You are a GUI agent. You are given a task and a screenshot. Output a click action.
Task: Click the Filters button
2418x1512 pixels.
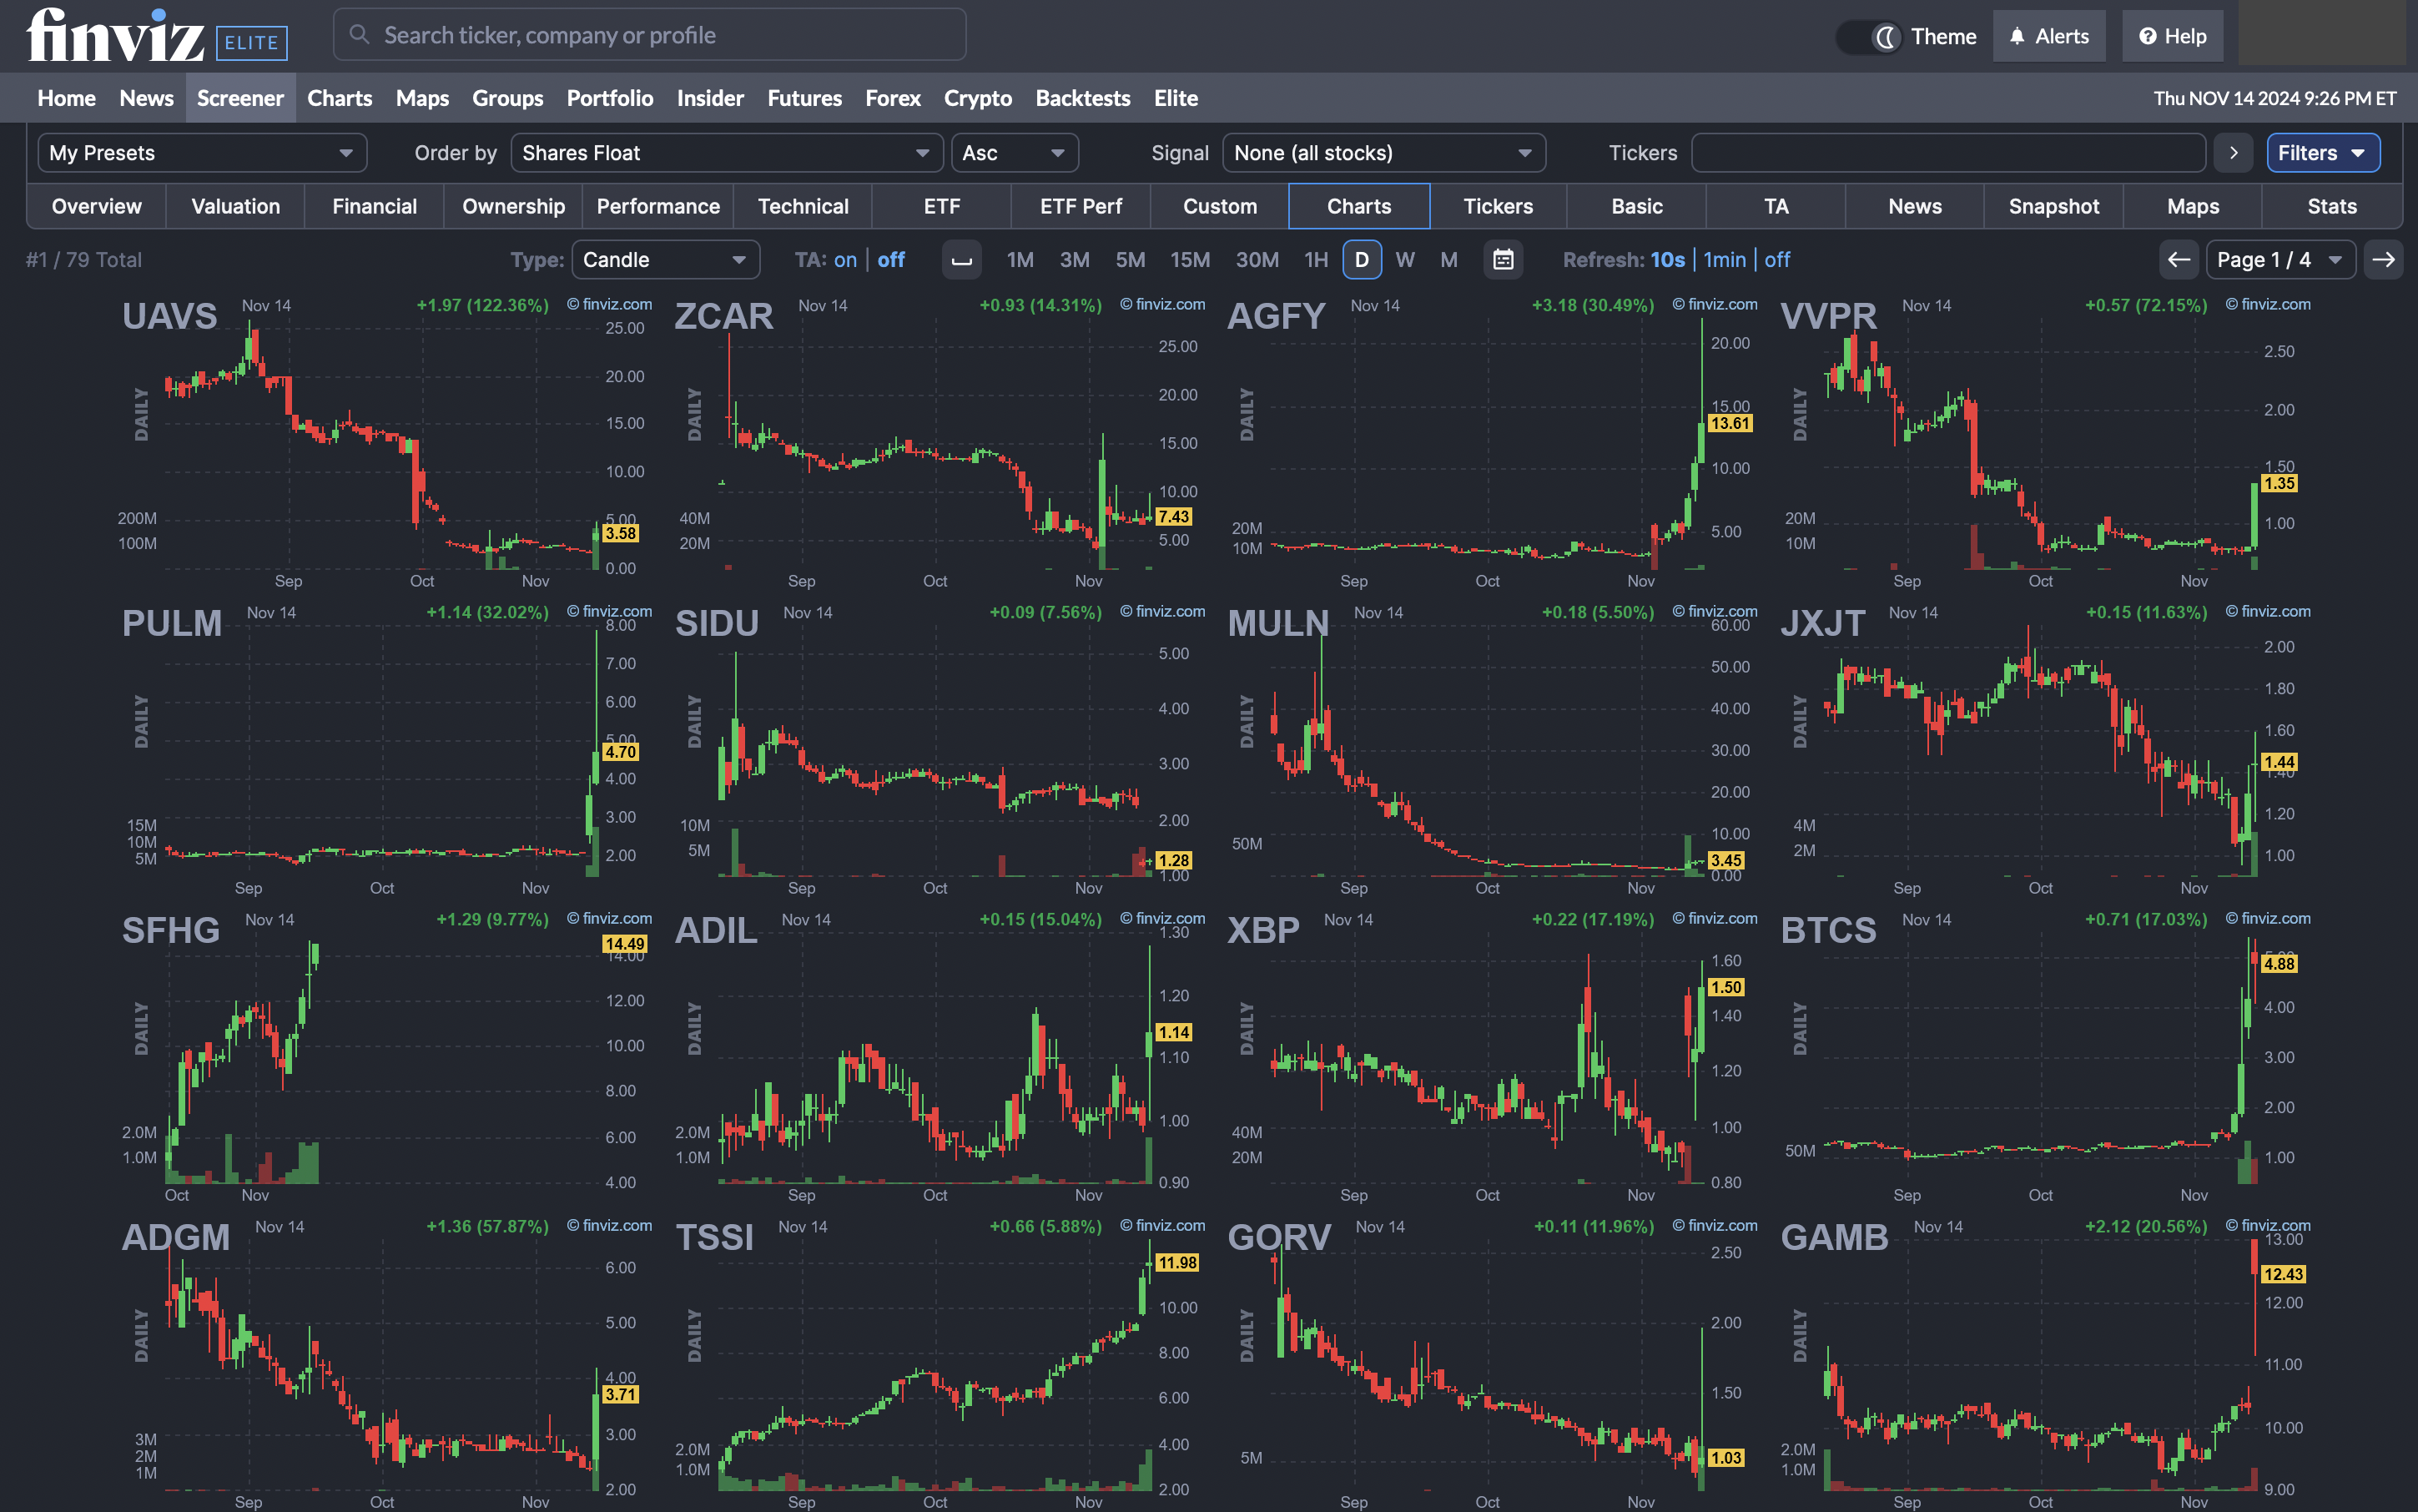2322,152
